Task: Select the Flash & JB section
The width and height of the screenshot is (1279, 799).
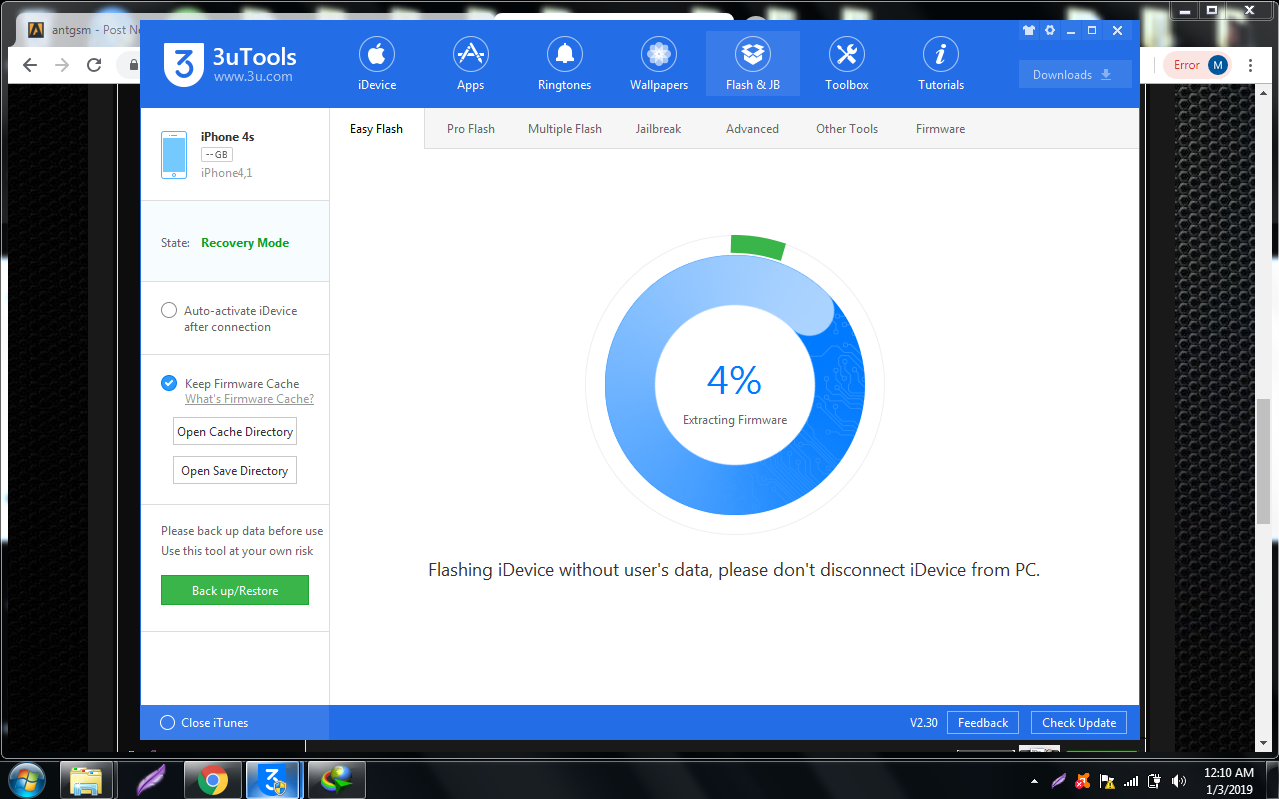Action: point(753,64)
